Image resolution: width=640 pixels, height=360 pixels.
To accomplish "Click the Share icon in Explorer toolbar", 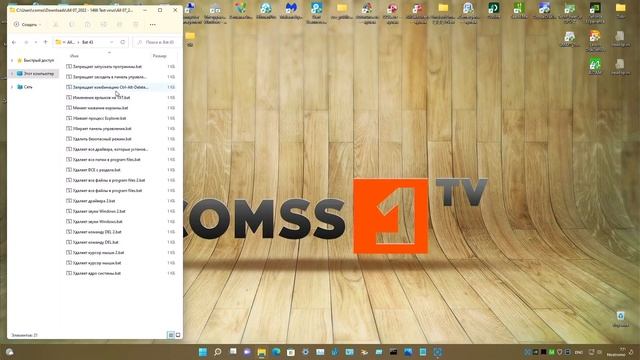I will [x=120, y=24].
